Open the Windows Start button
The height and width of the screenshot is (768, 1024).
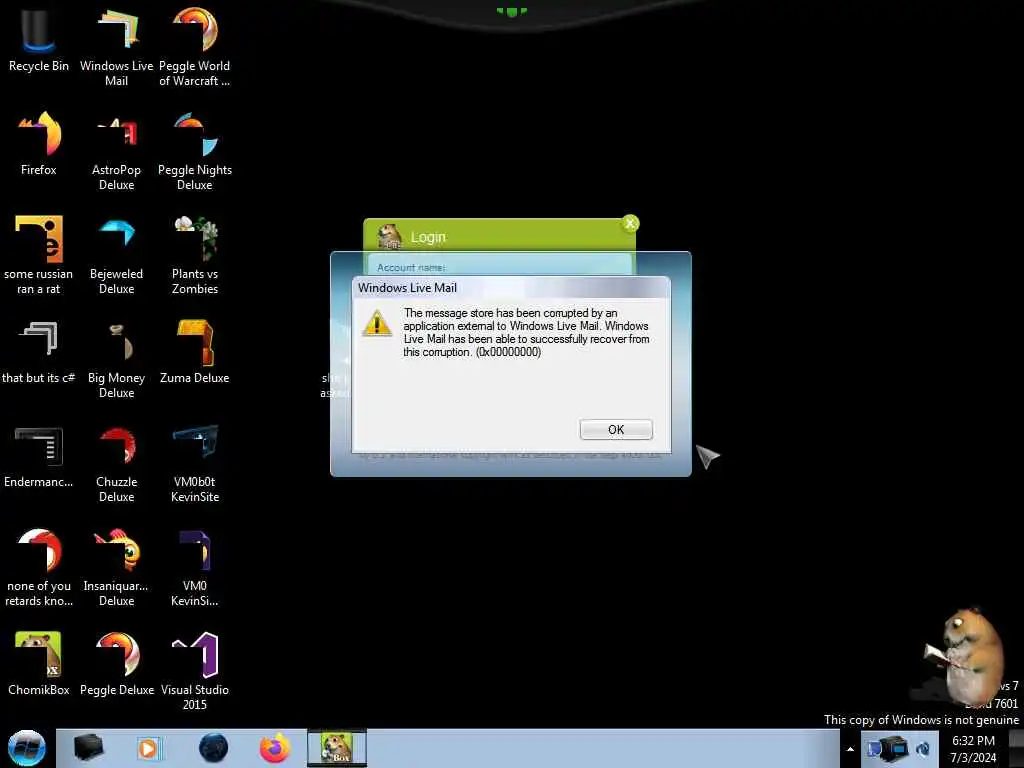27,748
